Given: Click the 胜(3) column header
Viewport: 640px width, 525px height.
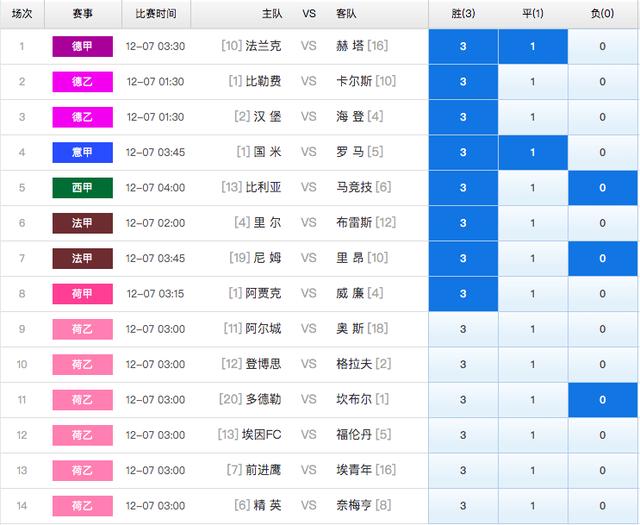Looking at the screenshot, I should pyautogui.click(x=463, y=14).
